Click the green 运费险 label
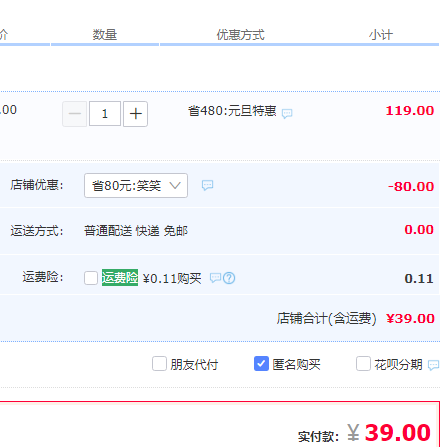 tap(120, 277)
